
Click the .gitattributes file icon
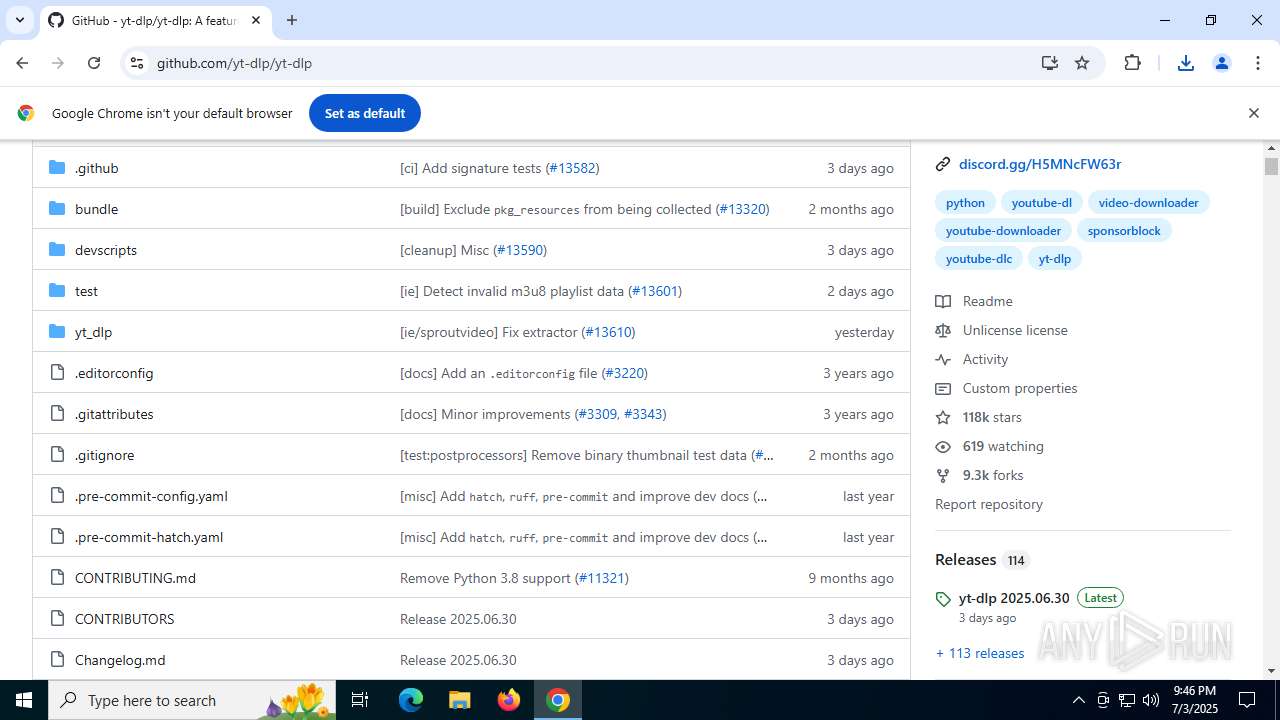(x=57, y=414)
